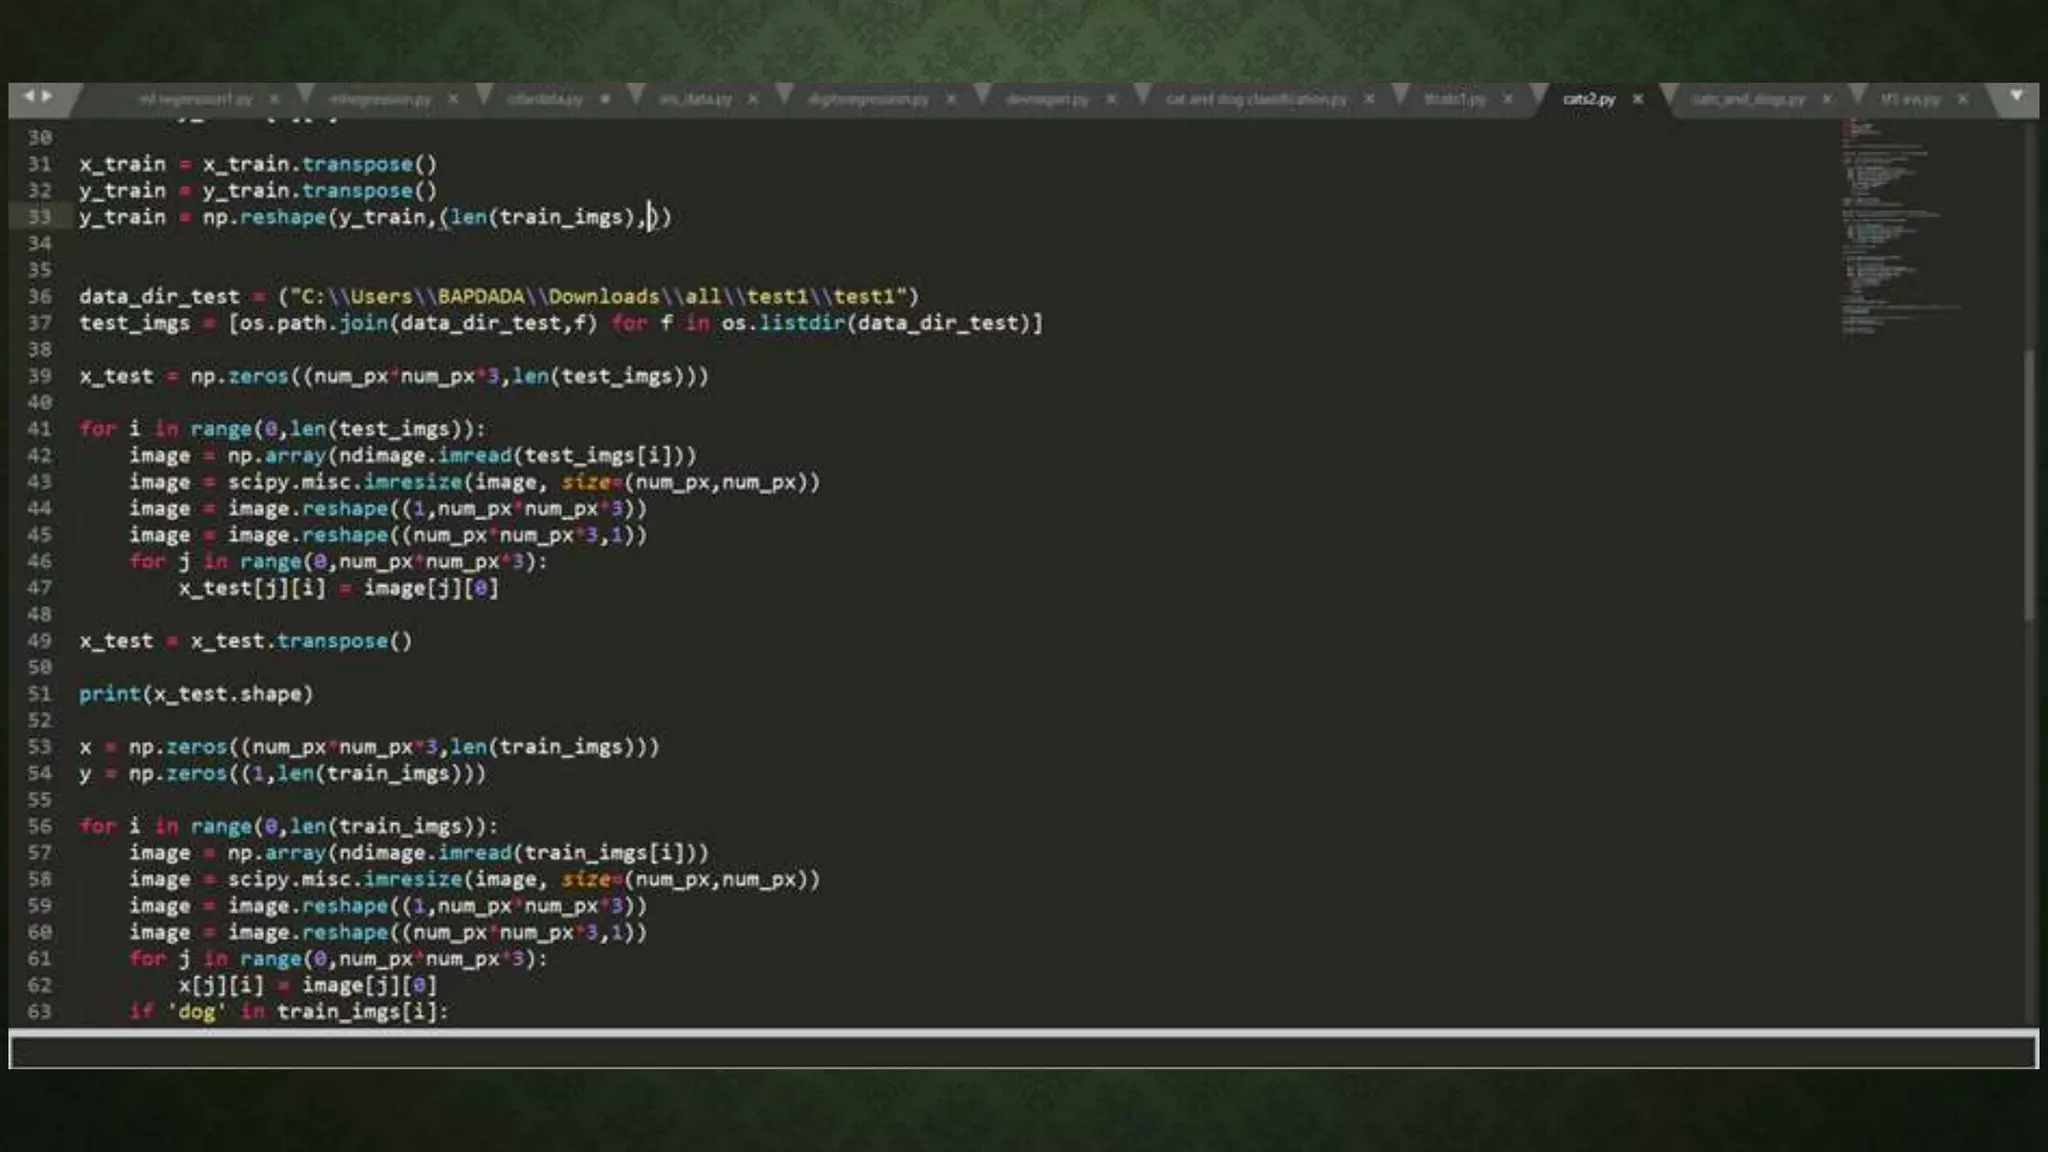2048x1152 pixels.
Task: Click unsaved dot on cifardata.py tab
Action: coord(604,99)
